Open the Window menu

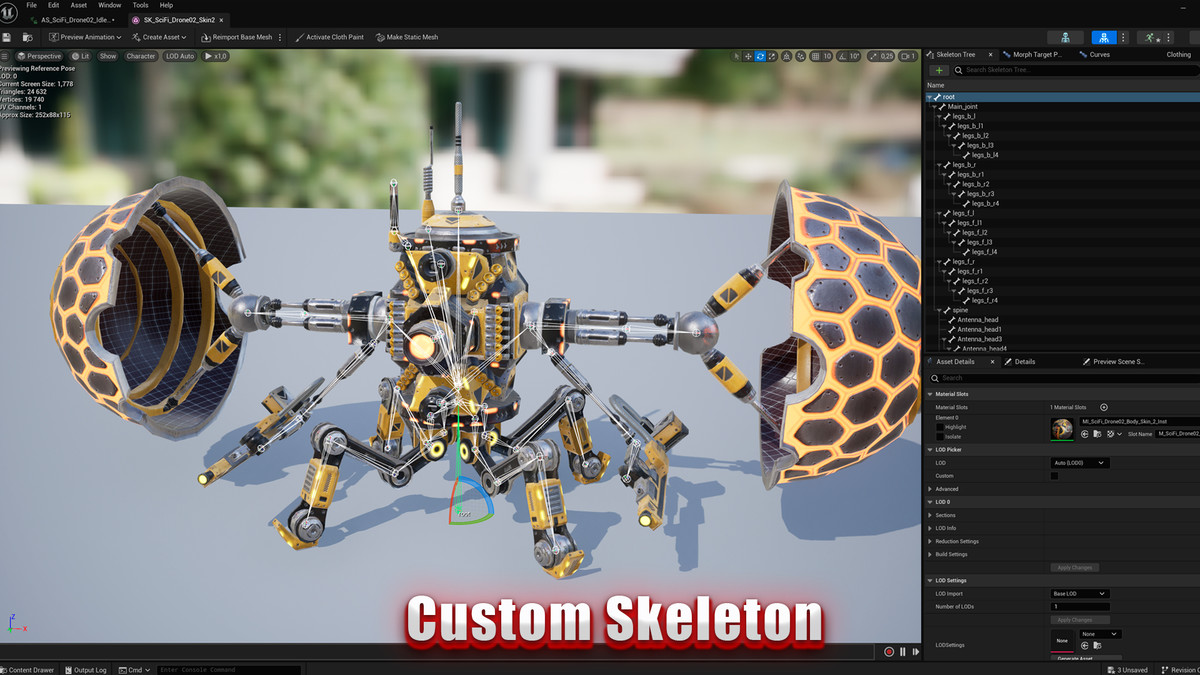[x=109, y=5]
